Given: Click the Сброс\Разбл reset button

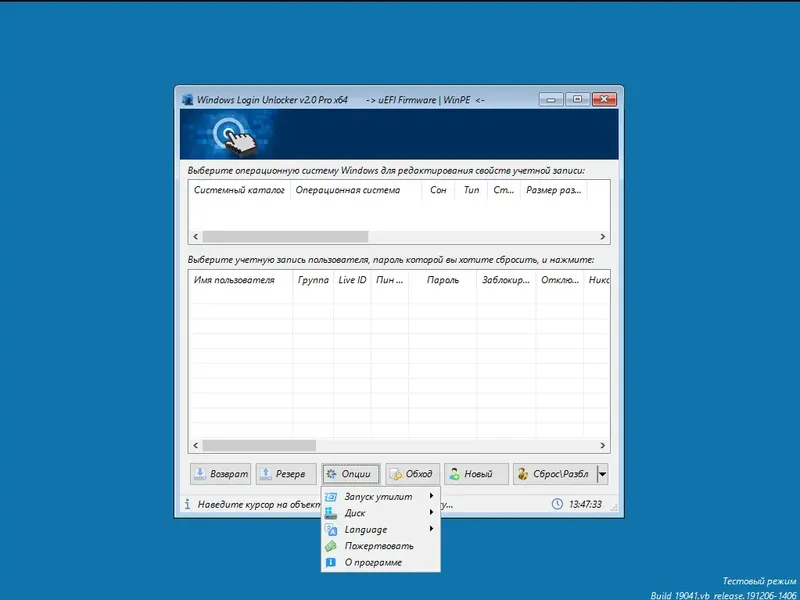Looking at the screenshot, I should point(555,474).
